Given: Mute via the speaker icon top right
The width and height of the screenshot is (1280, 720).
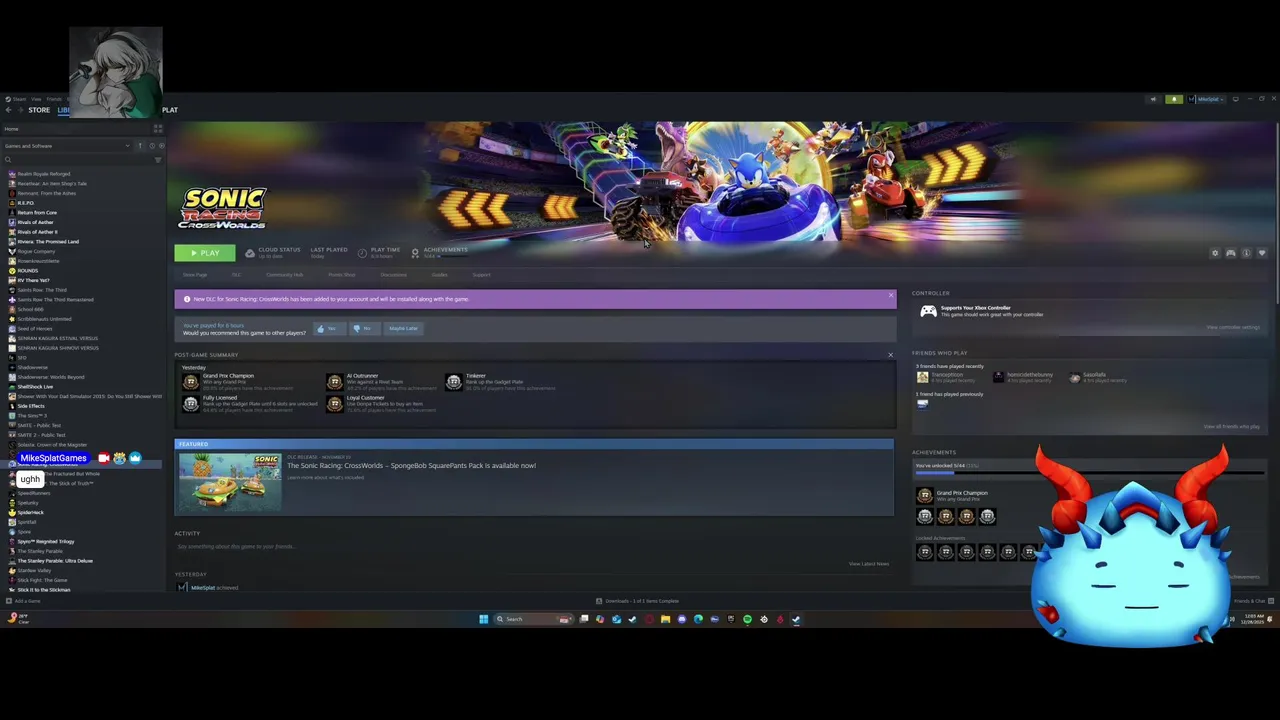Looking at the screenshot, I should click(x=1153, y=99).
